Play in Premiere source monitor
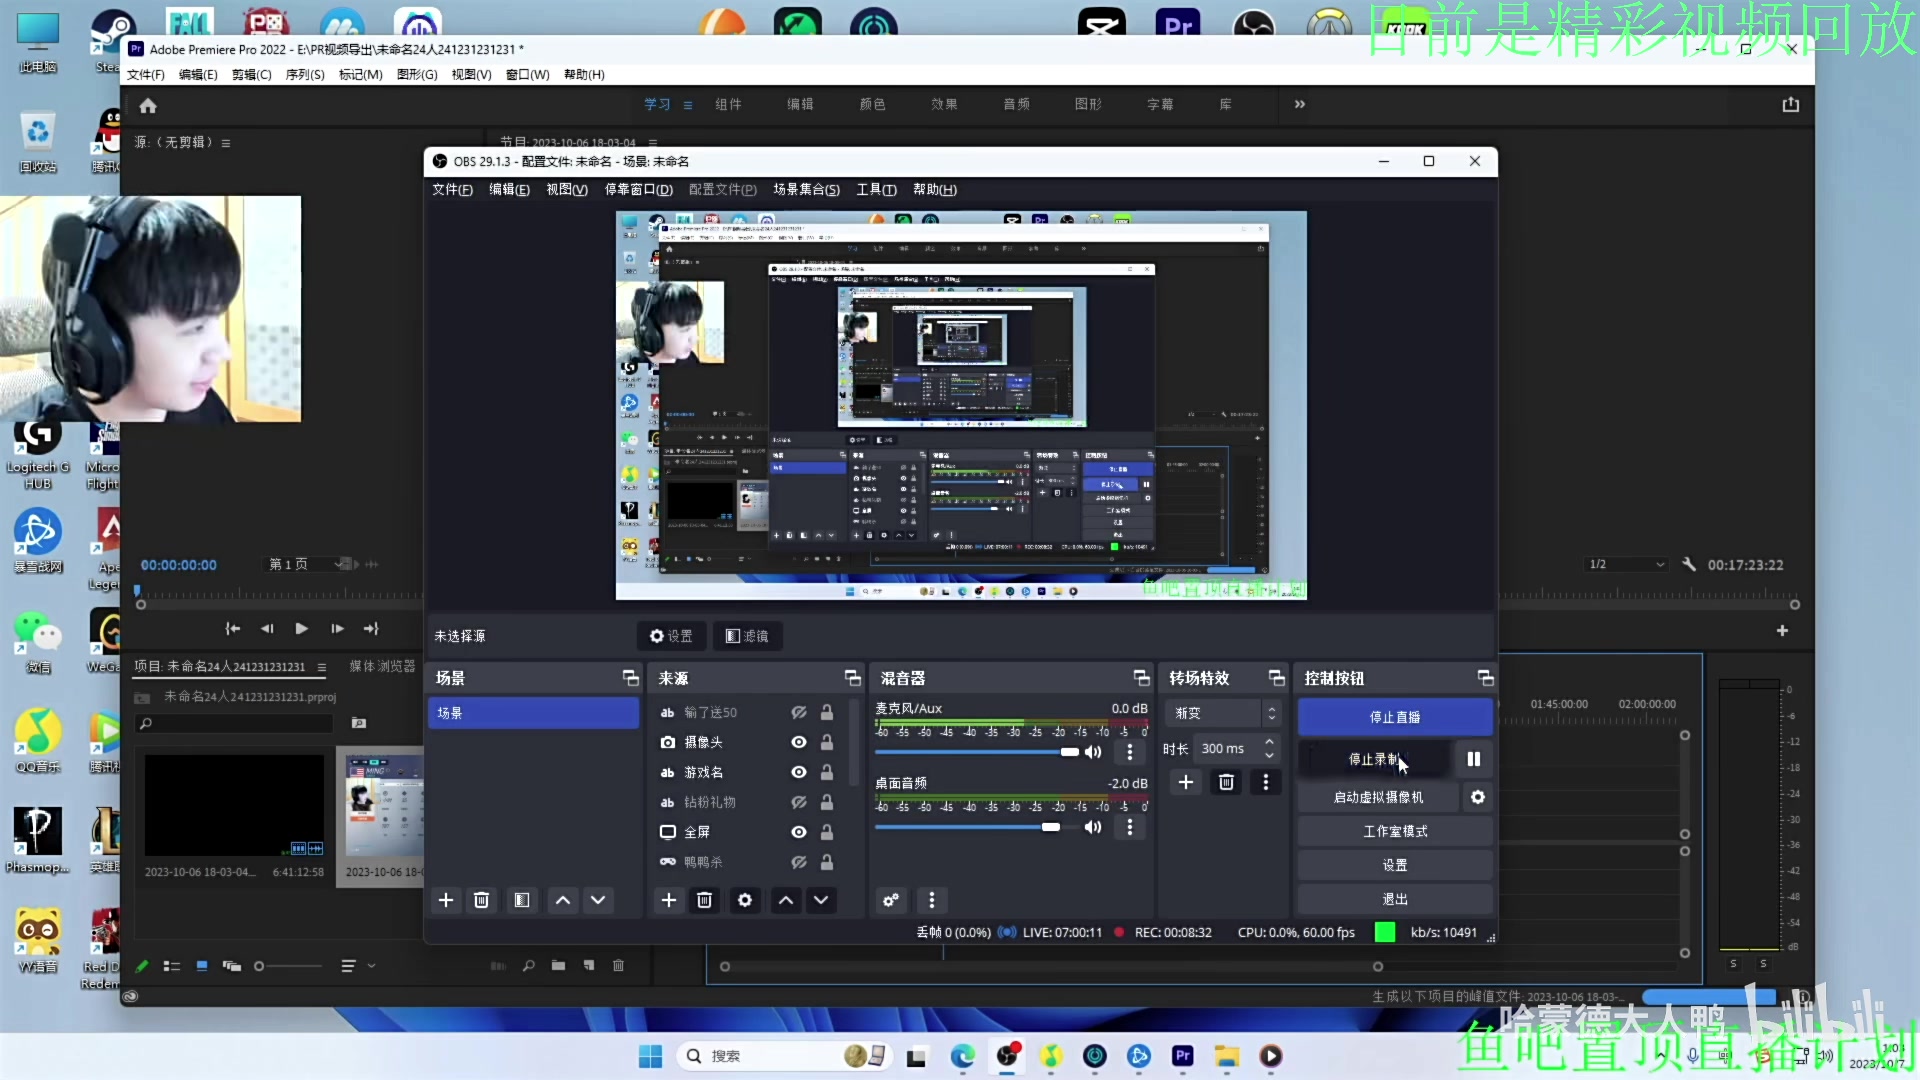 (301, 628)
